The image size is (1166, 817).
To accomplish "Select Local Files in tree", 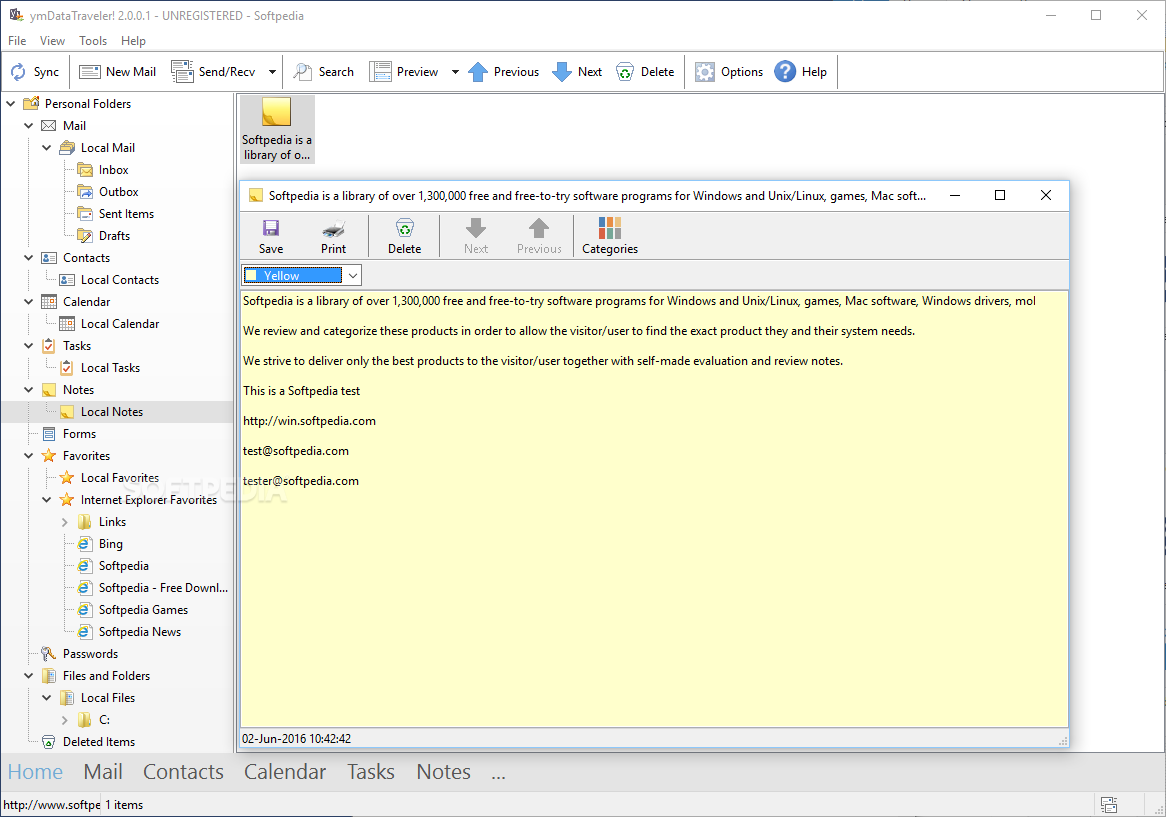I will tap(108, 698).
